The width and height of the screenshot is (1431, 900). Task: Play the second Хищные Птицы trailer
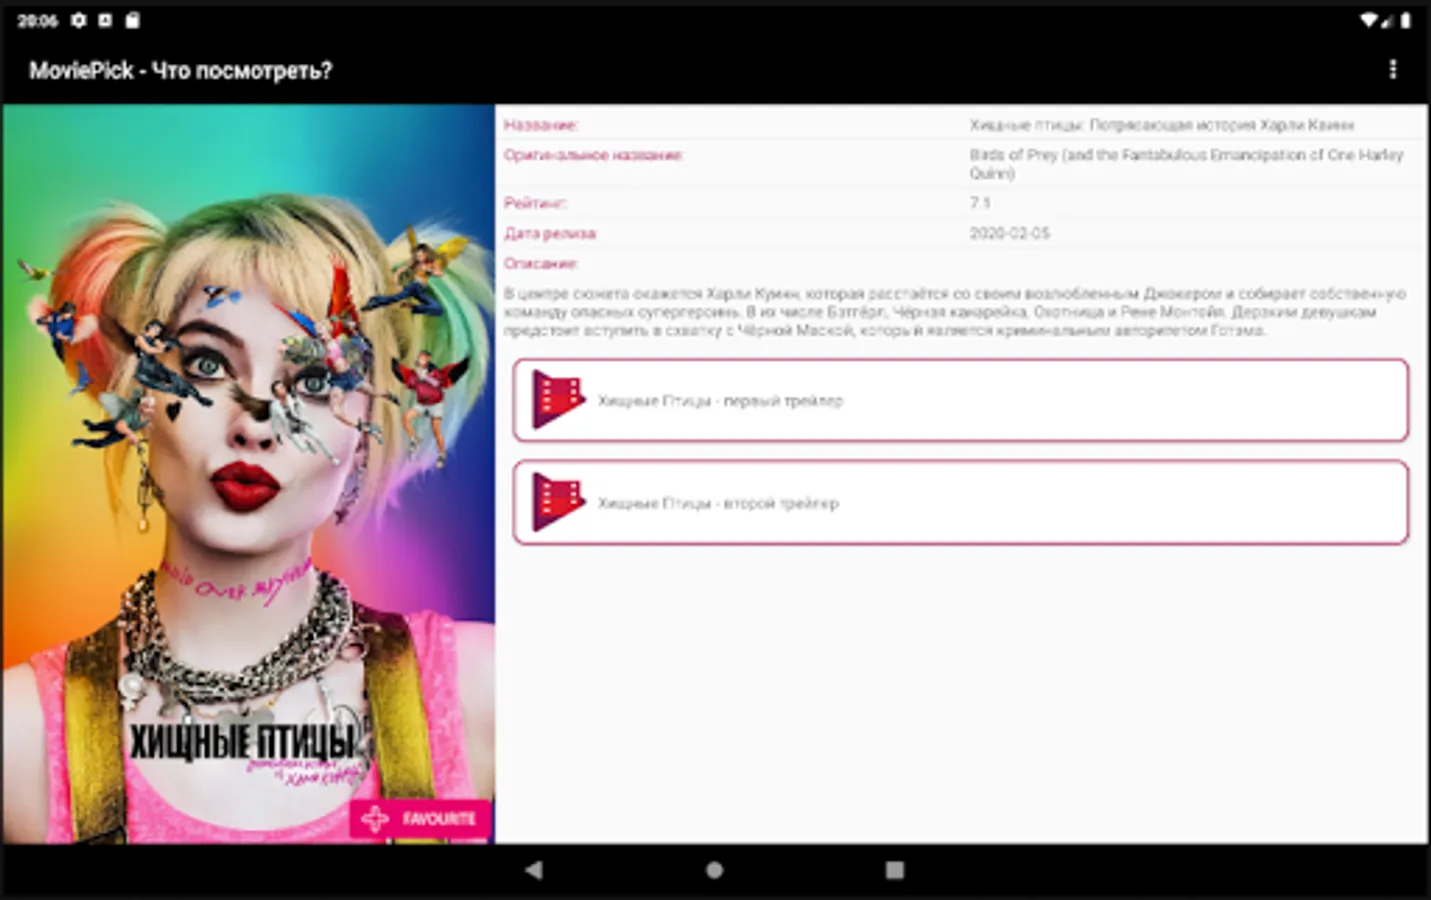(x=960, y=502)
